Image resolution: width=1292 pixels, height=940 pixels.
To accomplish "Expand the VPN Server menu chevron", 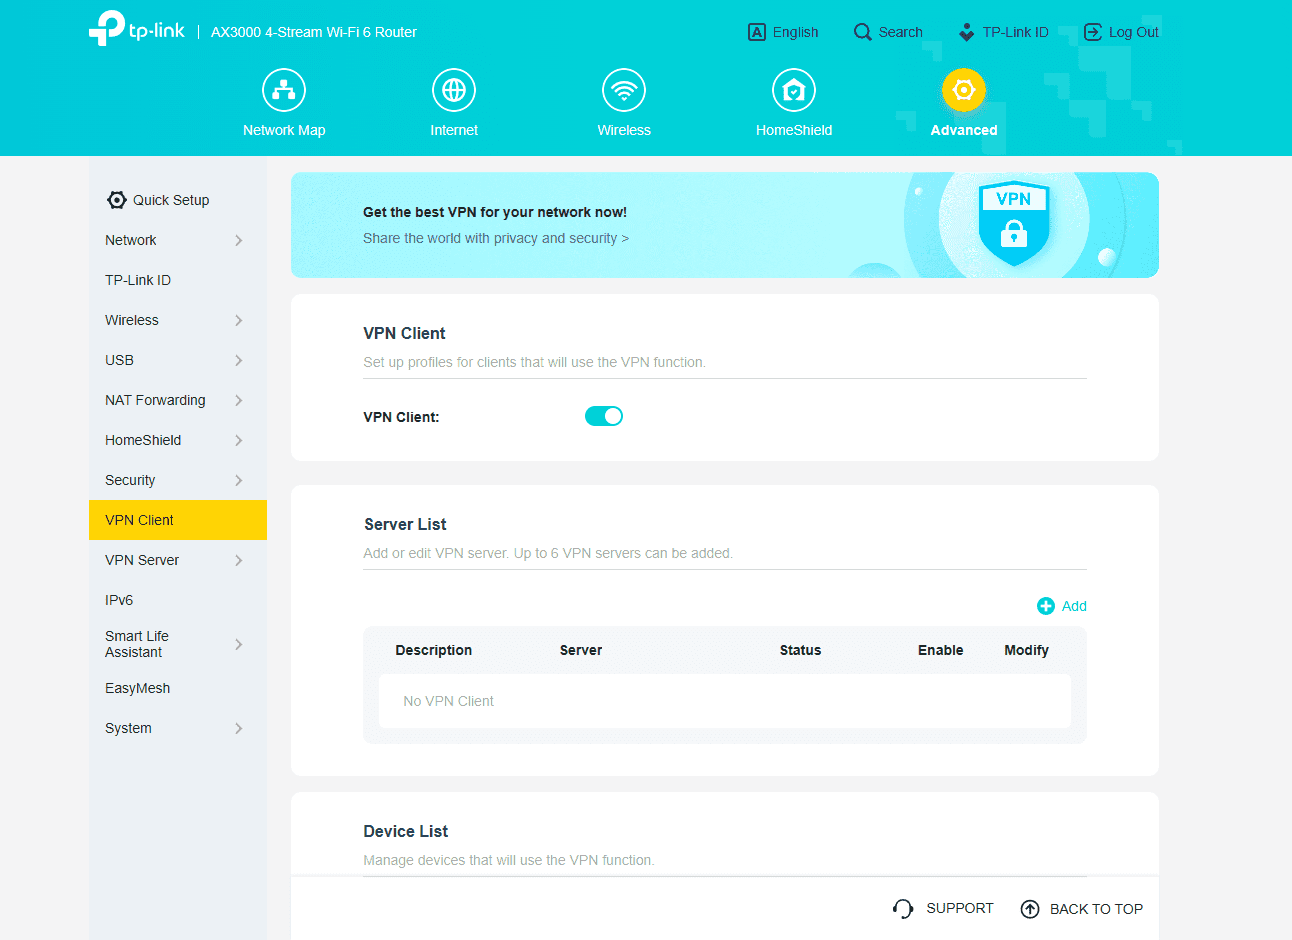I will (x=238, y=560).
